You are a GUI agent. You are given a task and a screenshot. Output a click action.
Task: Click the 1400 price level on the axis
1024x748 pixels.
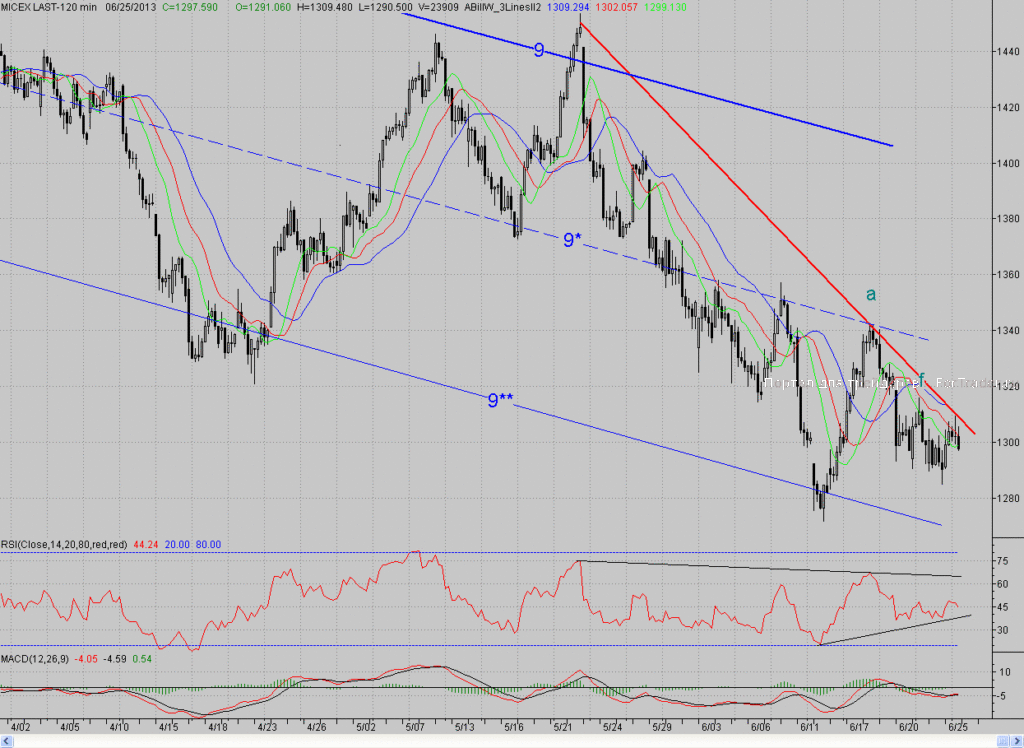coord(1007,163)
